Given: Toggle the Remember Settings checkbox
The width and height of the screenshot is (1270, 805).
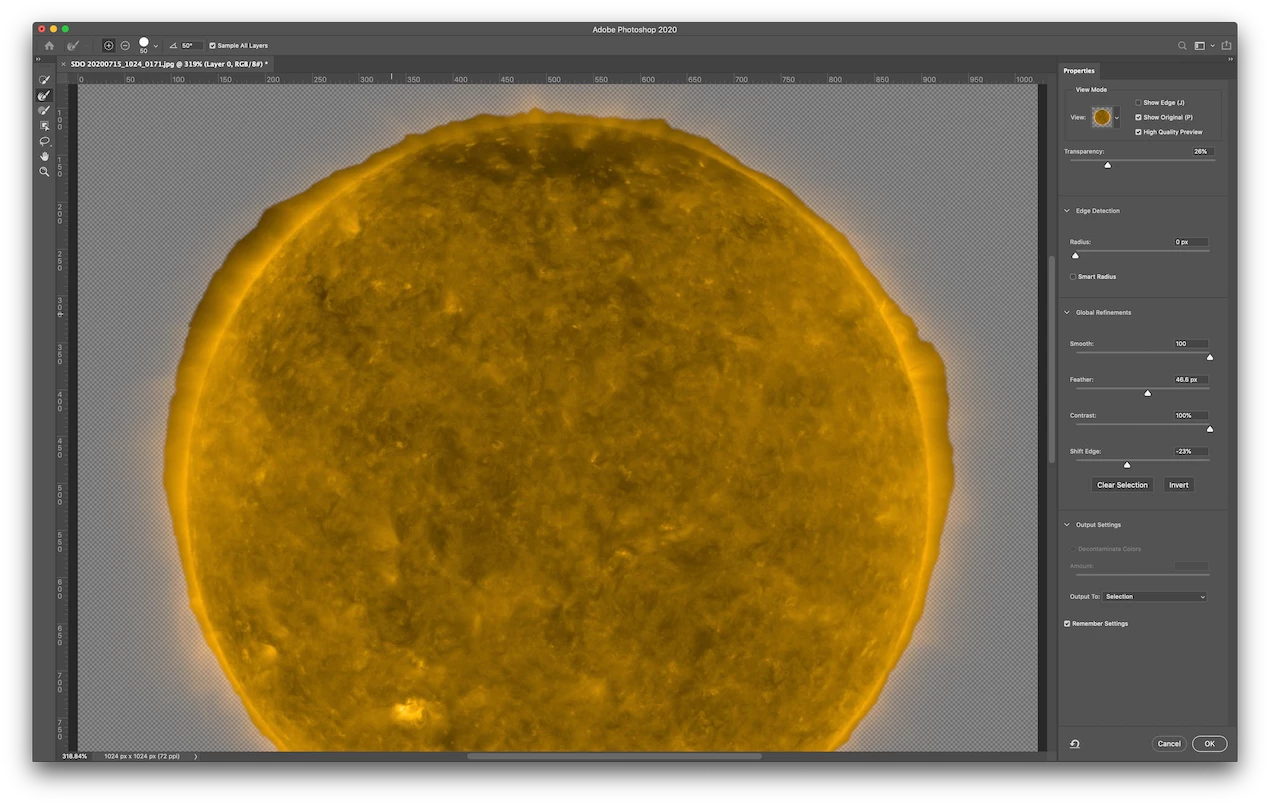Looking at the screenshot, I should tap(1067, 624).
